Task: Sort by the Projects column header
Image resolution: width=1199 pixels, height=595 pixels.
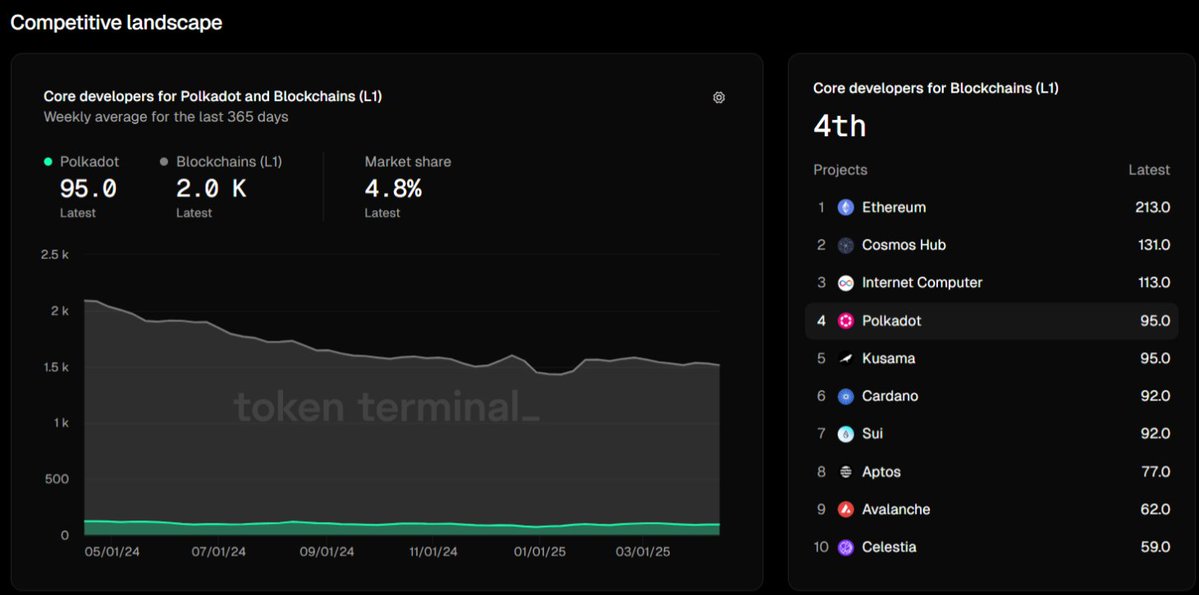Action: point(840,170)
